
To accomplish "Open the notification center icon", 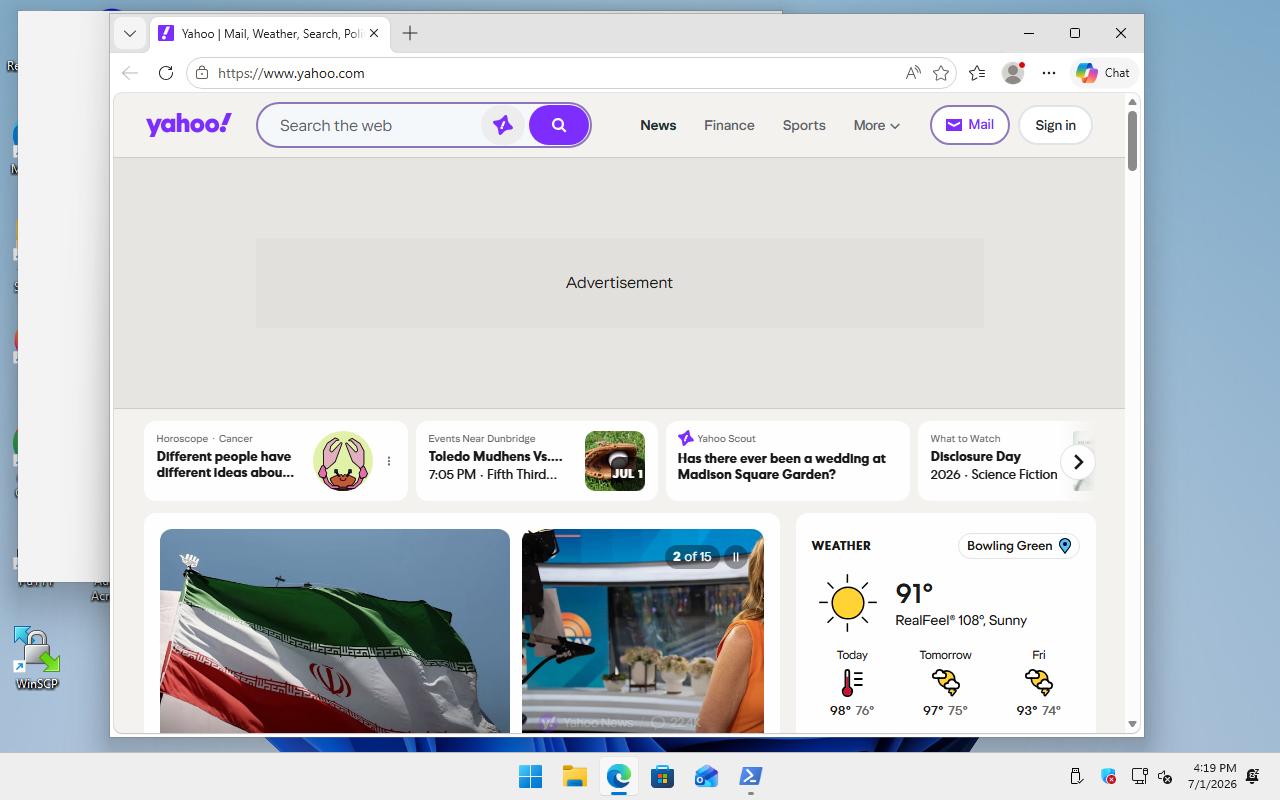I will [1253, 776].
